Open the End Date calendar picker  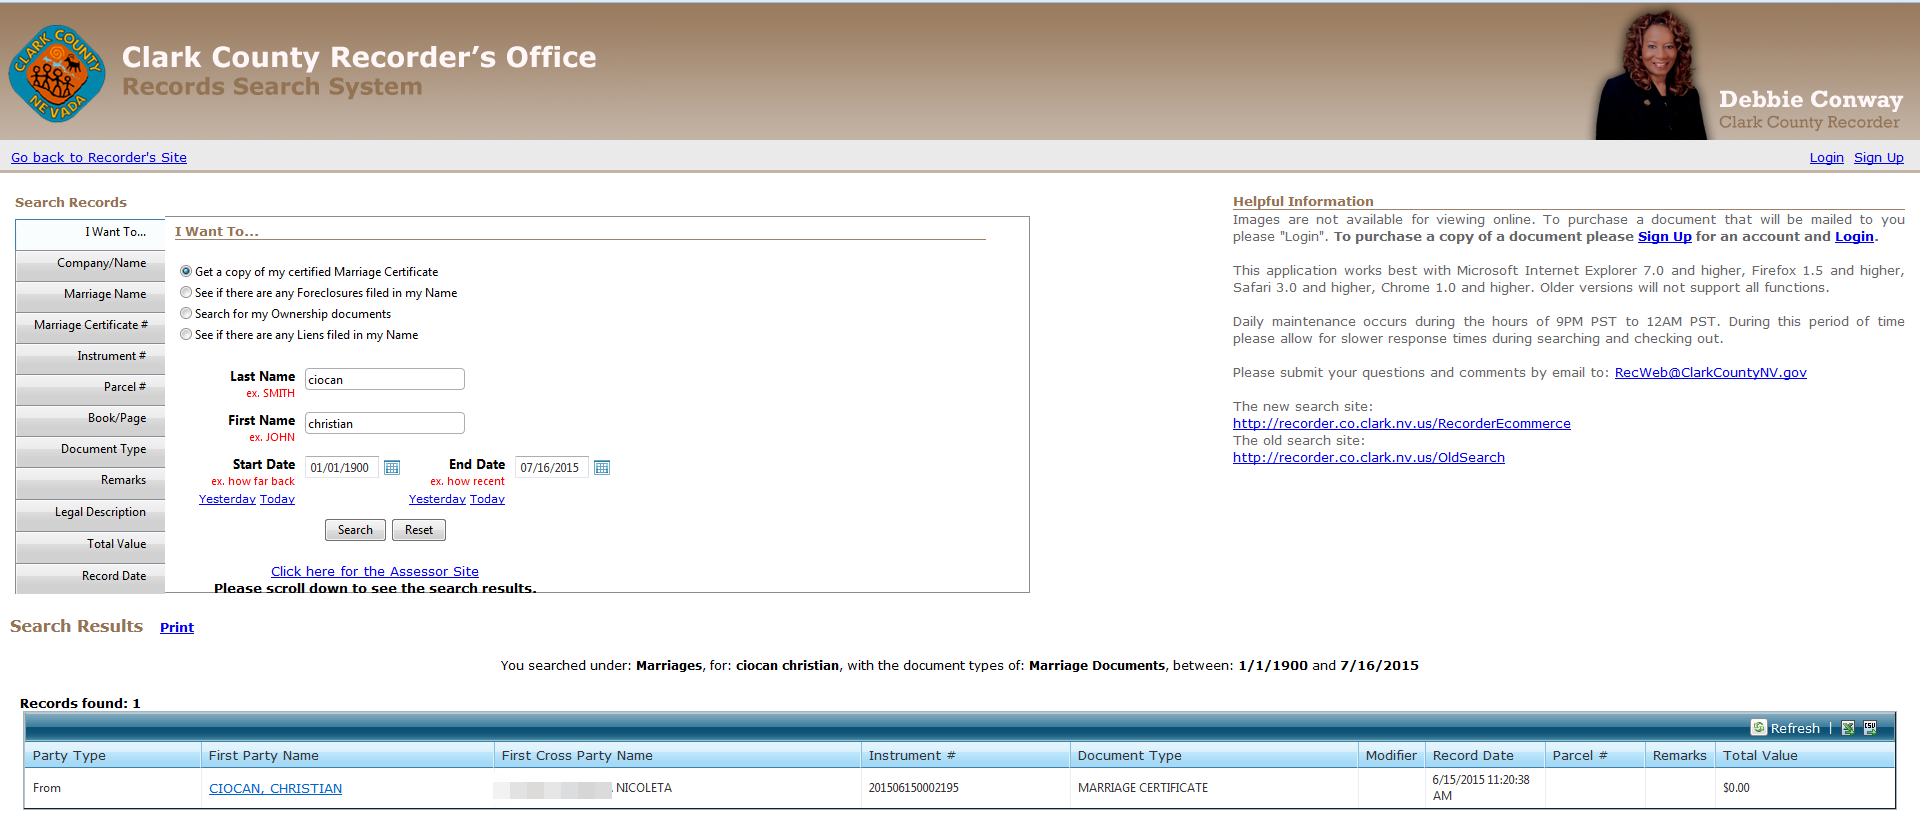click(x=602, y=468)
